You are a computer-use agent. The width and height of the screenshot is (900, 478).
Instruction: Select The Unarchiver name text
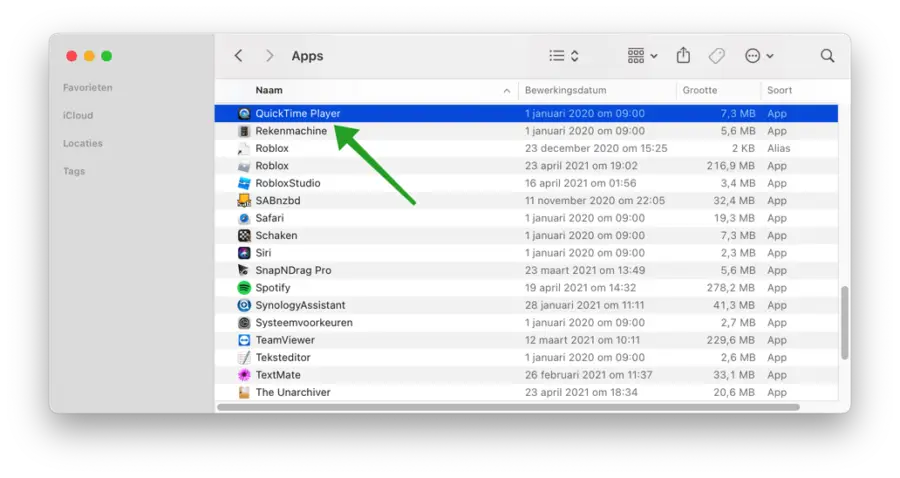[x=293, y=392]
